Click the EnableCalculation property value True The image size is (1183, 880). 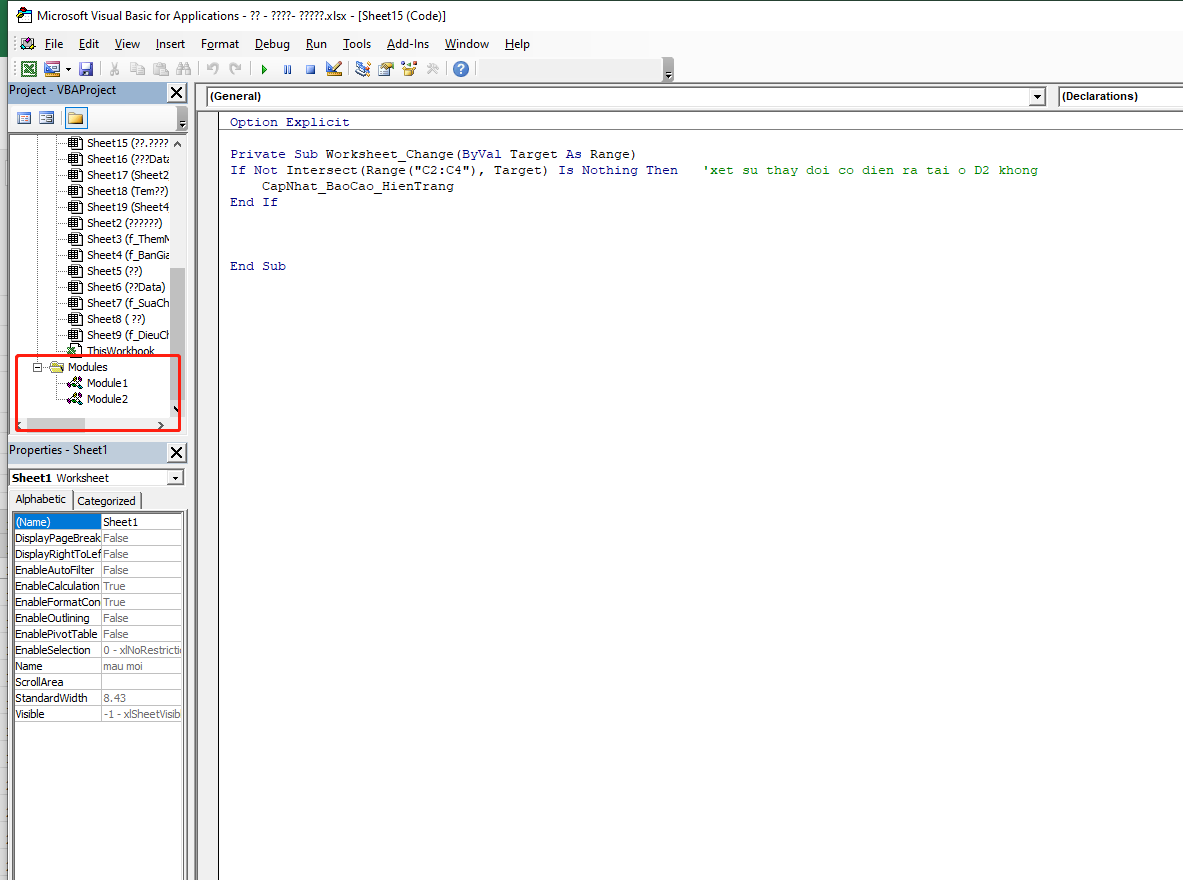[141, 586]
